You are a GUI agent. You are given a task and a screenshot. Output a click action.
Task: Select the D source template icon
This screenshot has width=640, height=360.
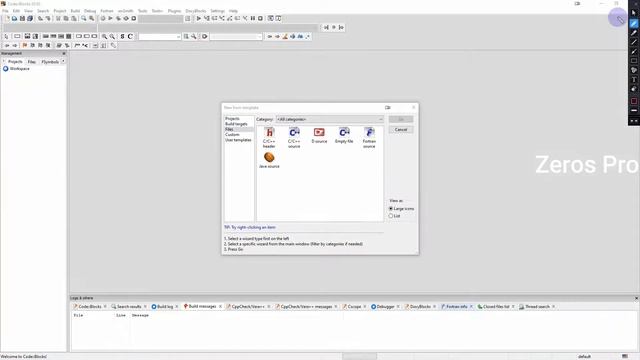pyautogui.click(x=319, y=133)
